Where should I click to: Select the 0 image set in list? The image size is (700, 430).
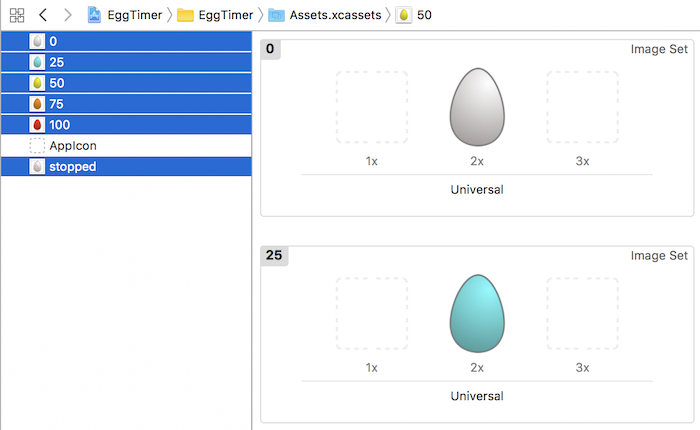pyautogui.click(x=53, y=41)
